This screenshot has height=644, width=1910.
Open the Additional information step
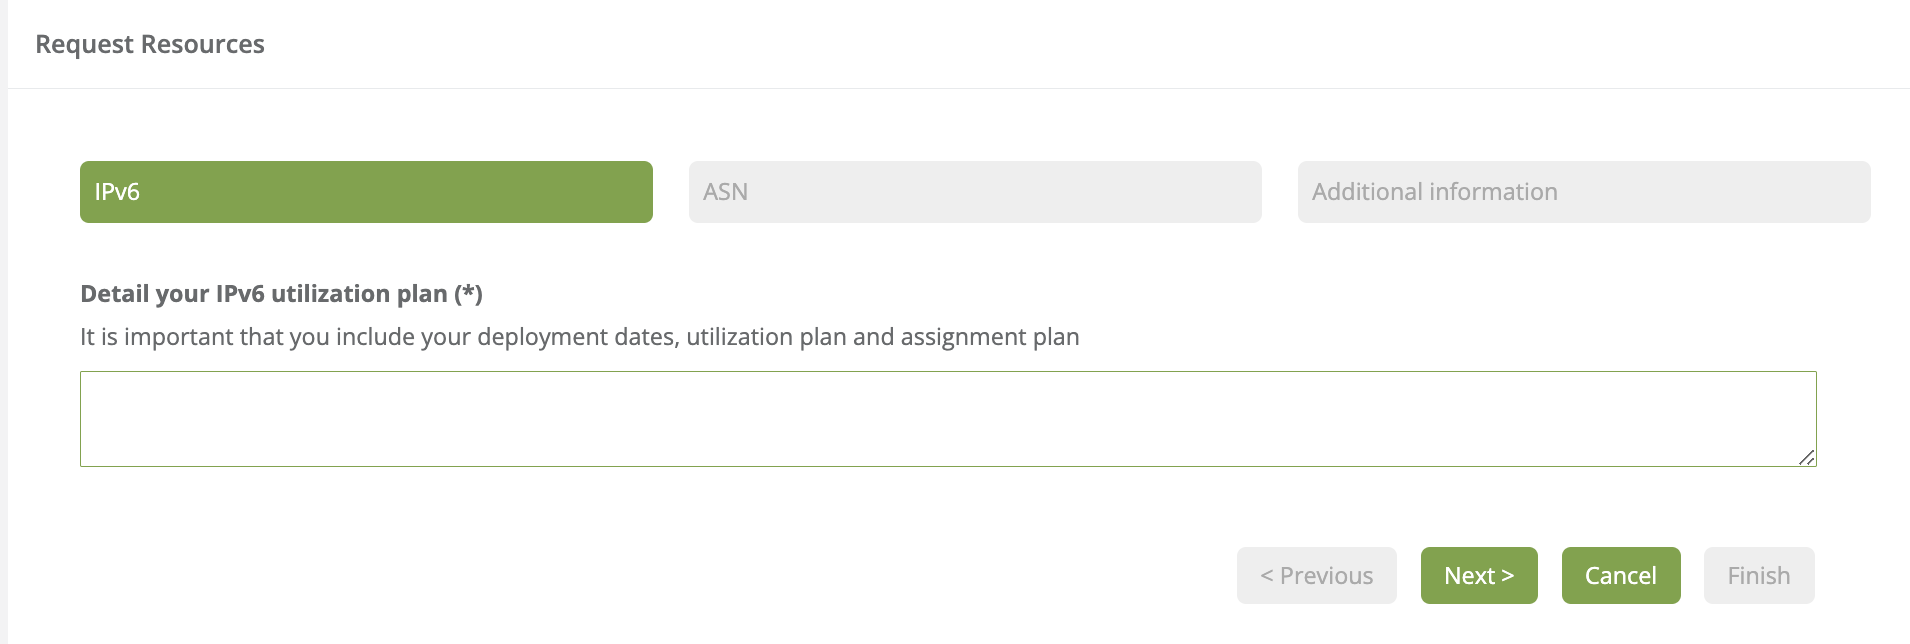pyautogui.click(x=1584, y=192)
